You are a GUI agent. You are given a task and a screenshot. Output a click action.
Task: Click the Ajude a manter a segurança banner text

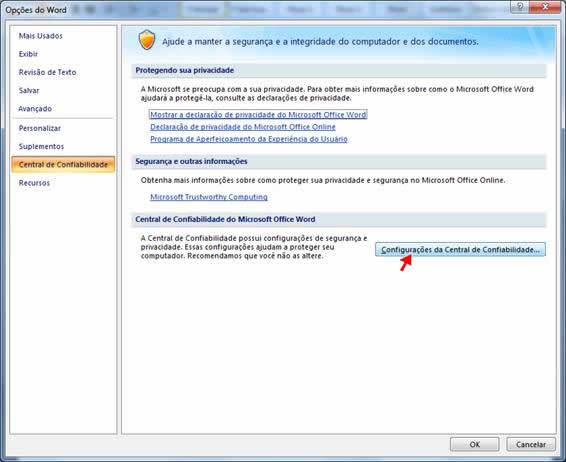(320, 42)
